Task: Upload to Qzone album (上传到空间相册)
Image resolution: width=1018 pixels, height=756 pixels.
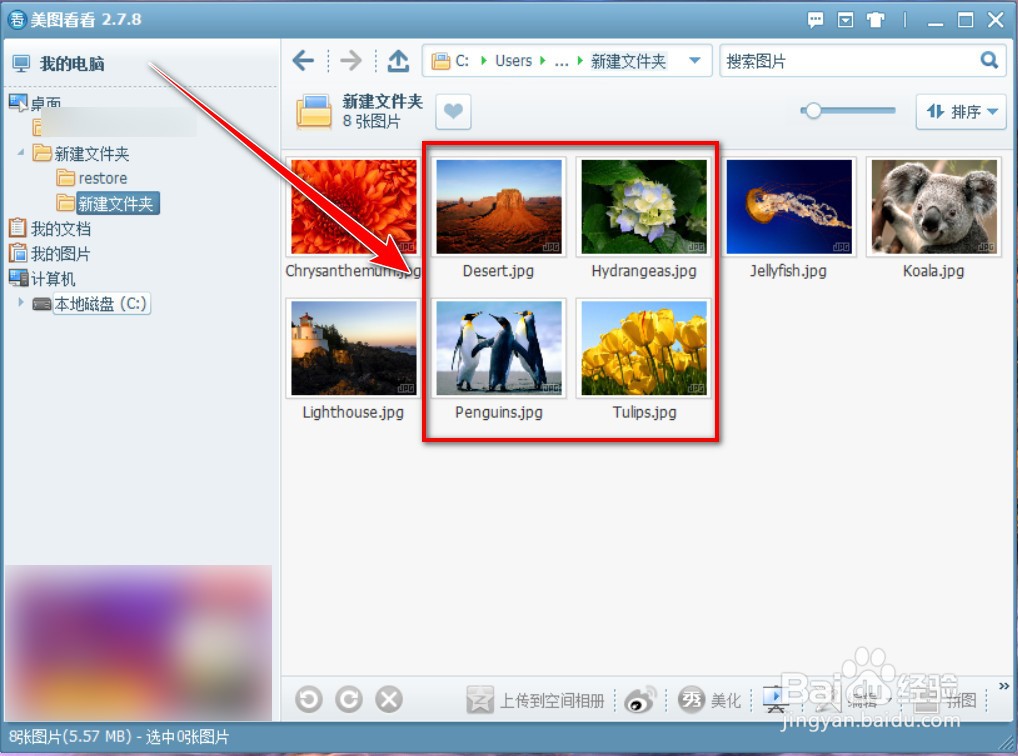Action: point(536,700)
